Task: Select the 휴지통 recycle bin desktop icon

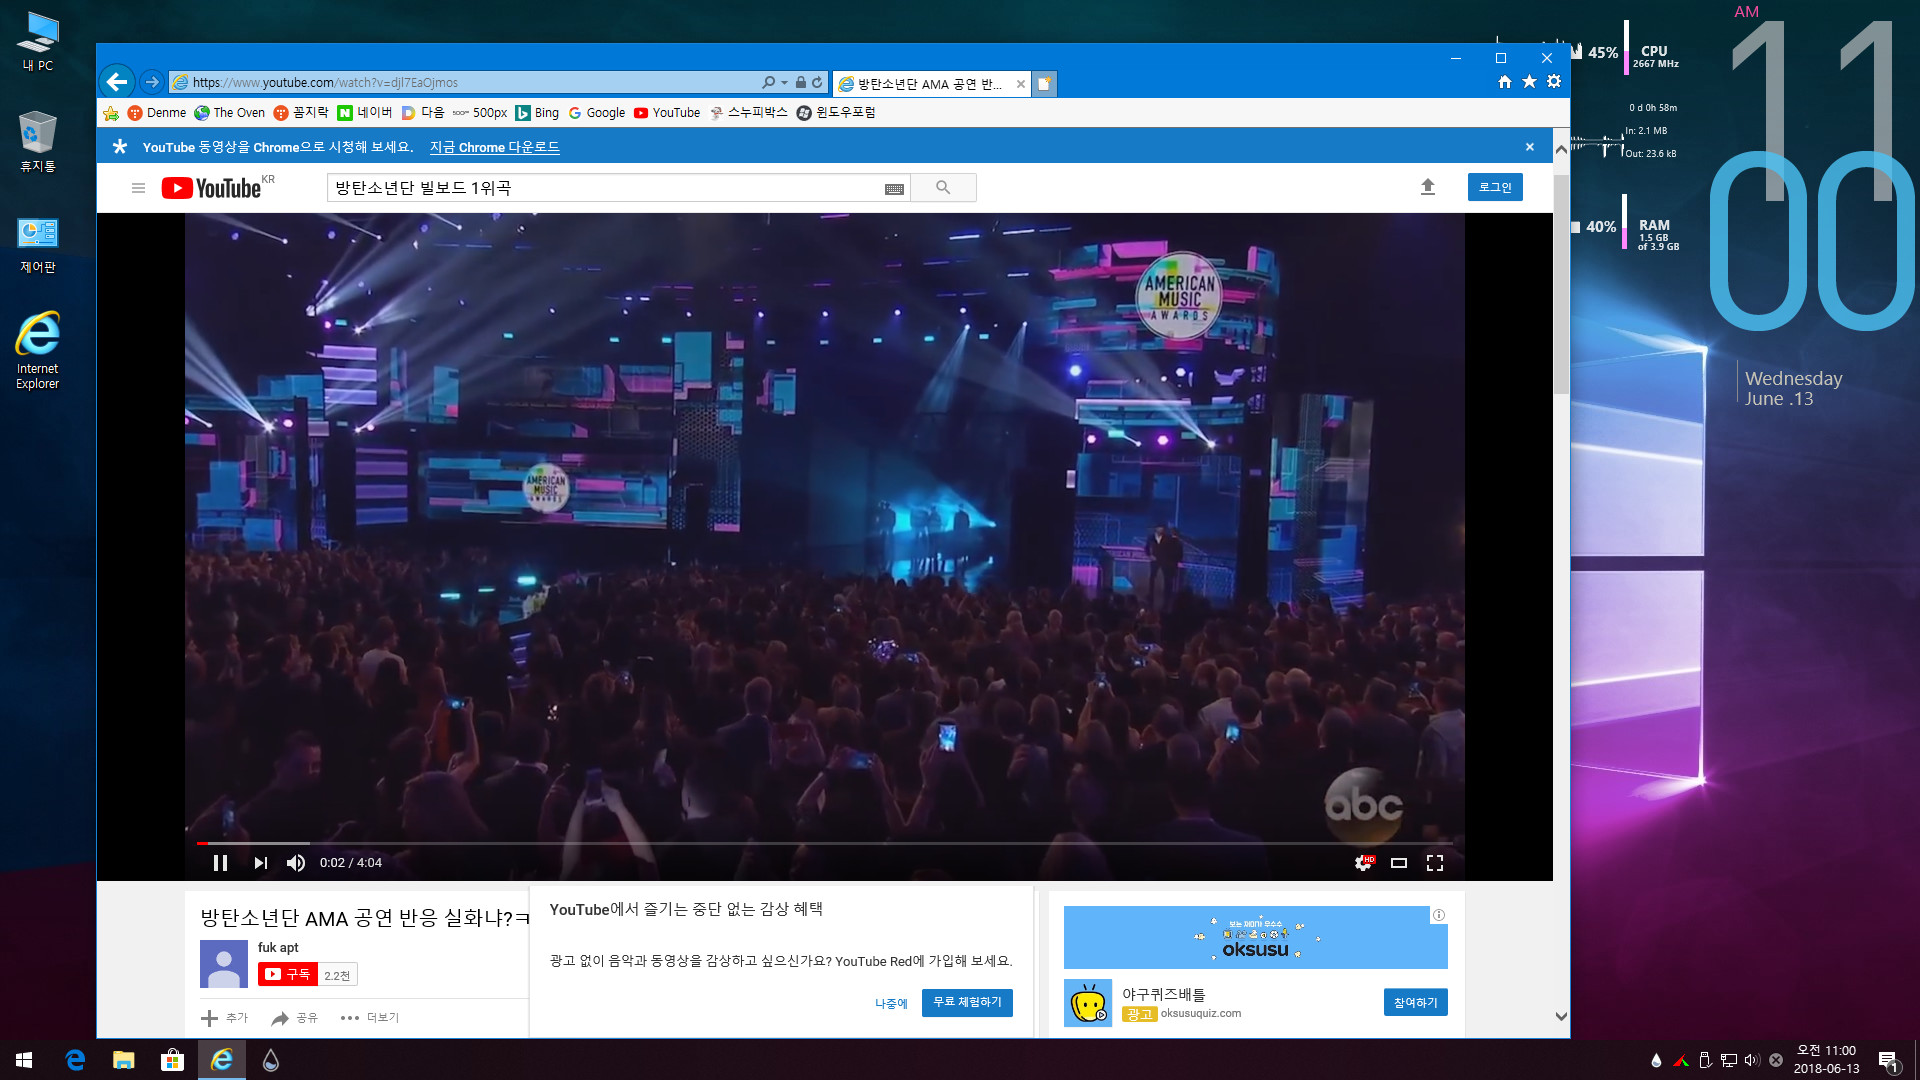Action: (37, 142)
